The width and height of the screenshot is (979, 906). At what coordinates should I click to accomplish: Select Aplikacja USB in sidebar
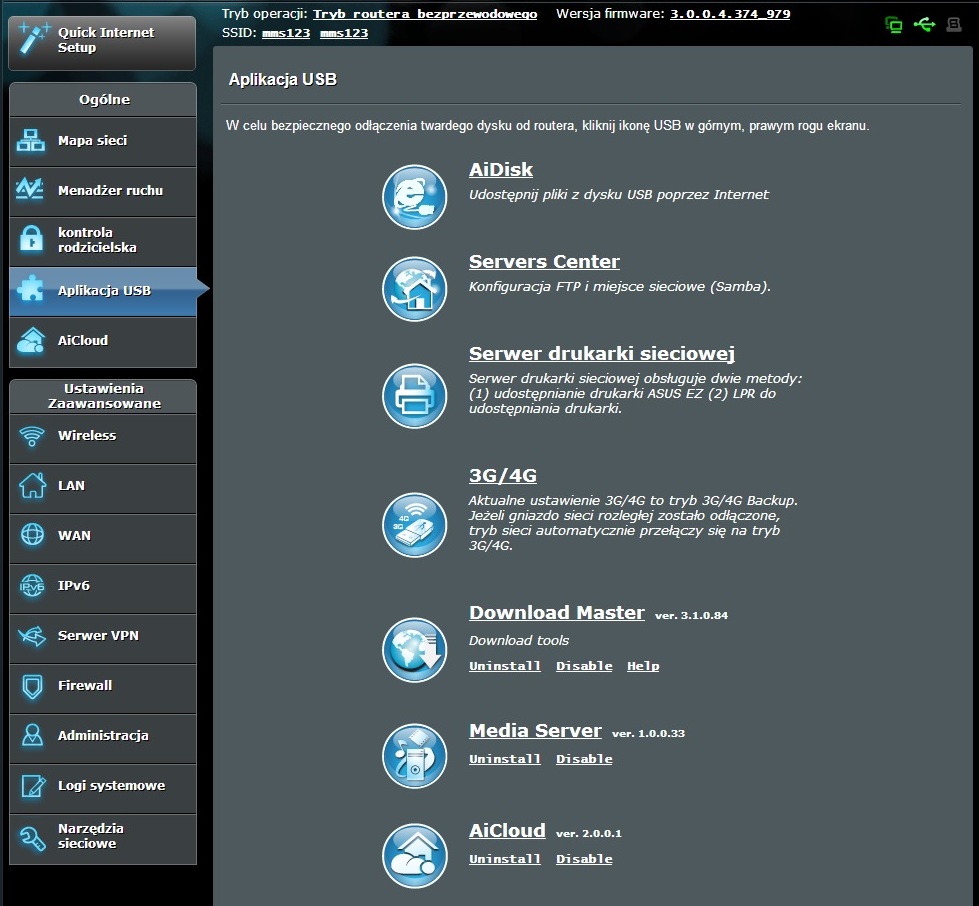[x=103, y=292]
